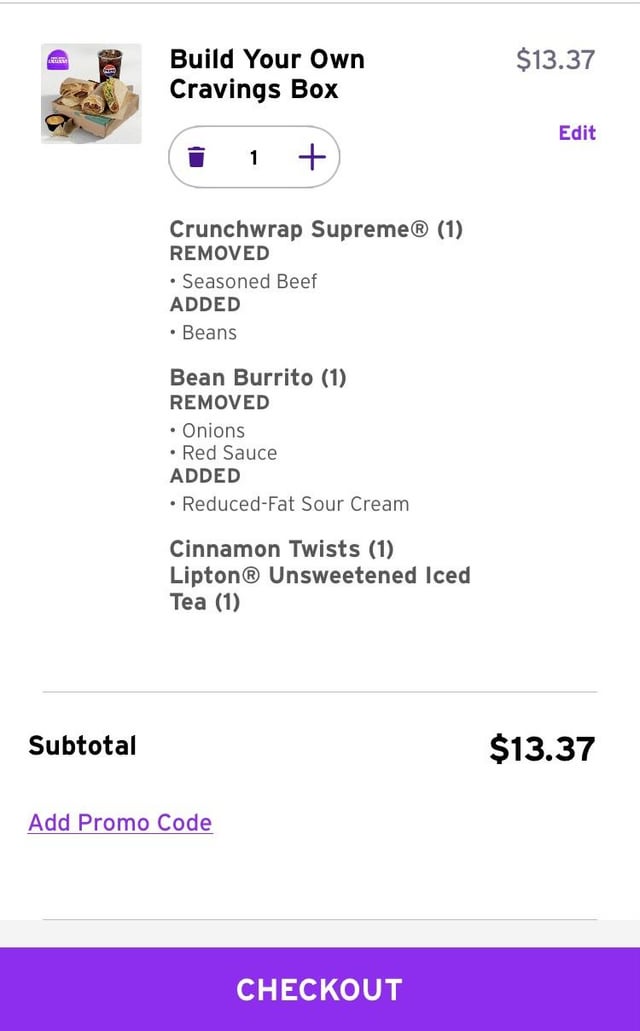Select the Build Your Own Cravings Box title
This screenshot has width=640, height=1031.
click(x=267, y=74)
